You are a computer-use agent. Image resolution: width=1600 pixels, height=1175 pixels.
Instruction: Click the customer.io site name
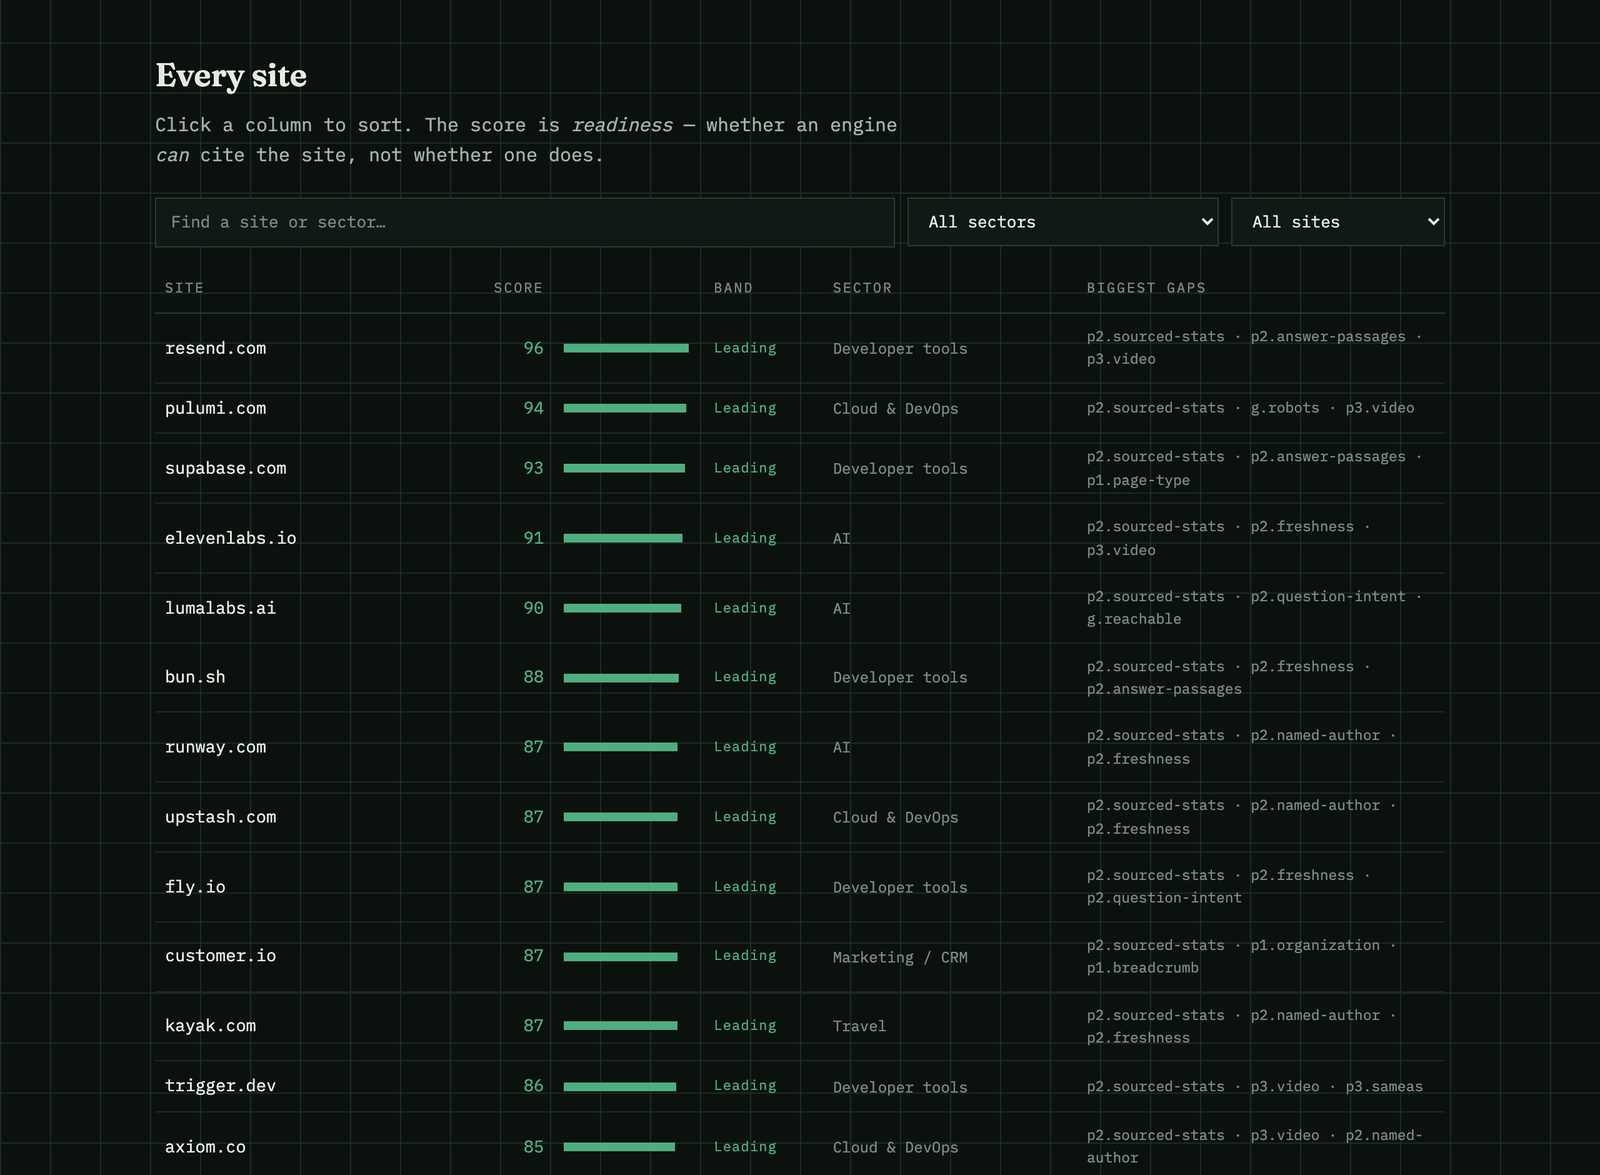point(221,956)
